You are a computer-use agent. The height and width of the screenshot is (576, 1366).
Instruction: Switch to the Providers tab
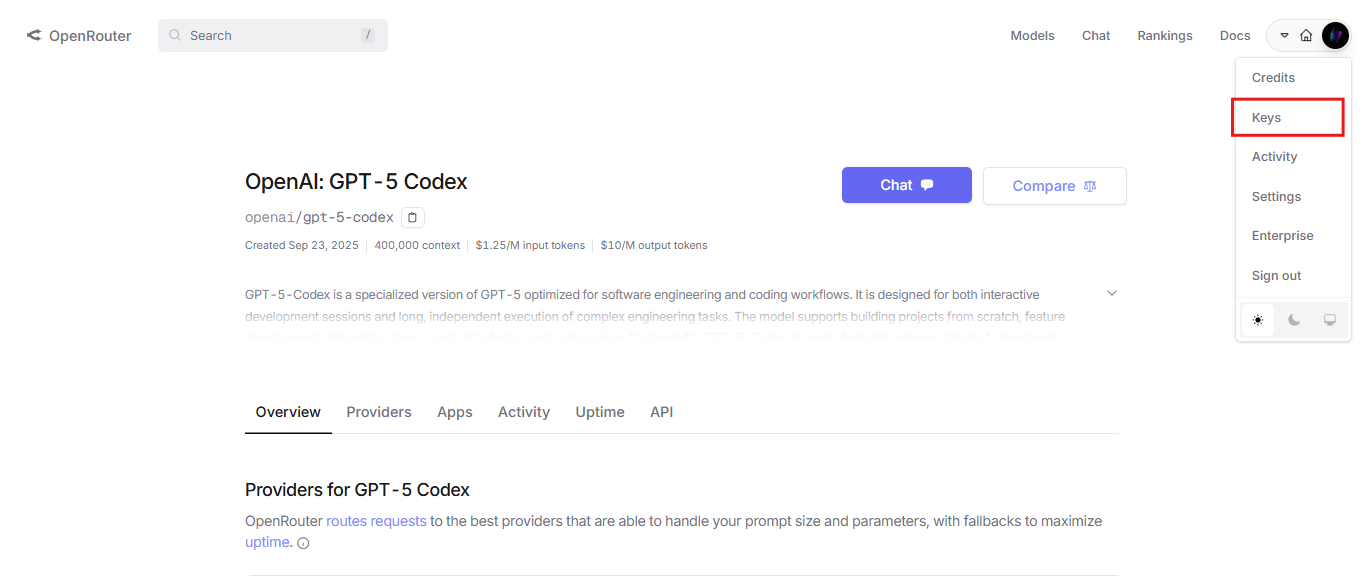pos(379,412)
